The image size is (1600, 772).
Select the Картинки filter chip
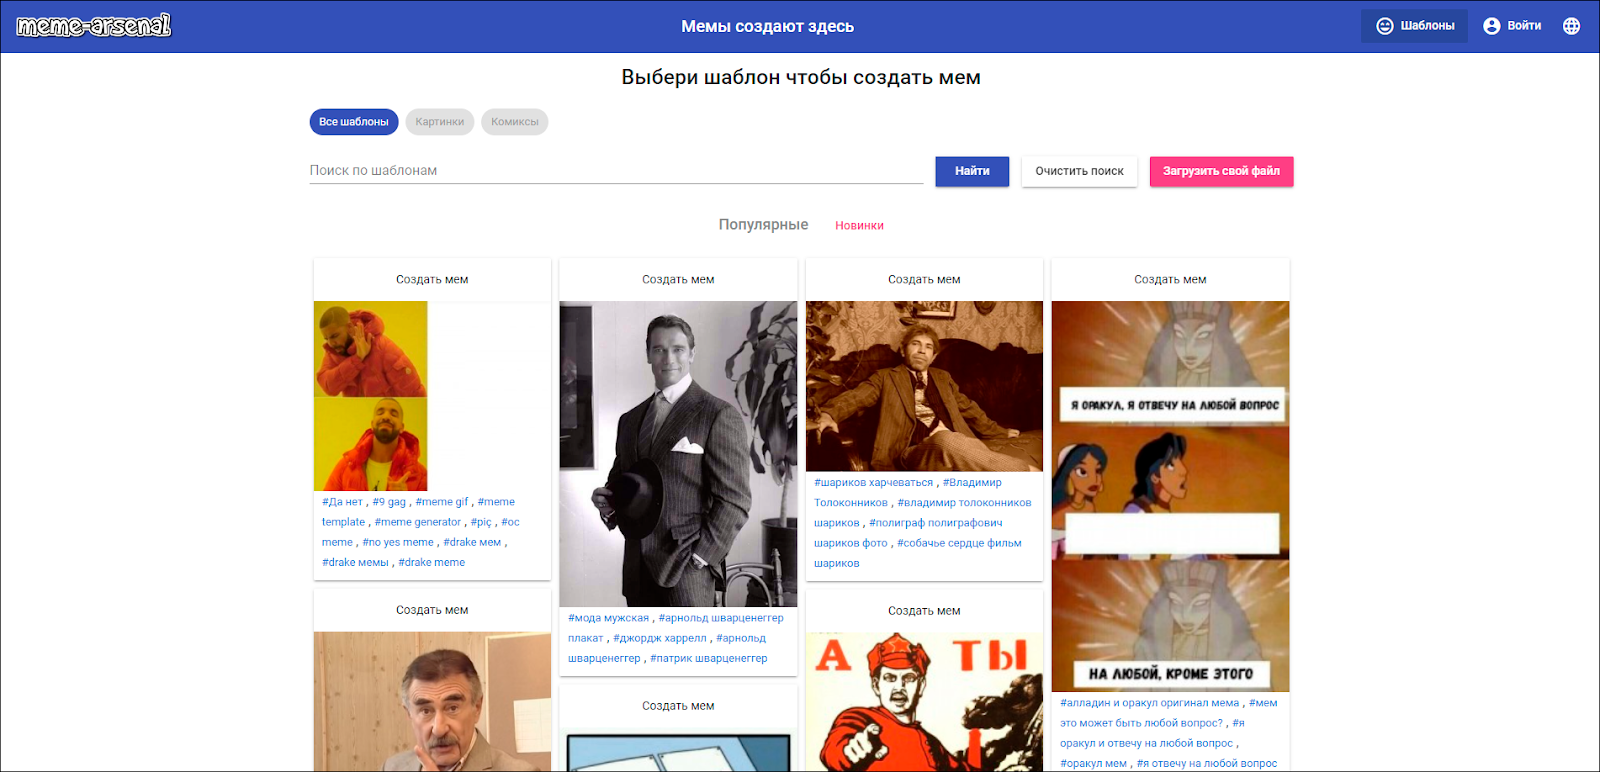[x=439, y=122]
